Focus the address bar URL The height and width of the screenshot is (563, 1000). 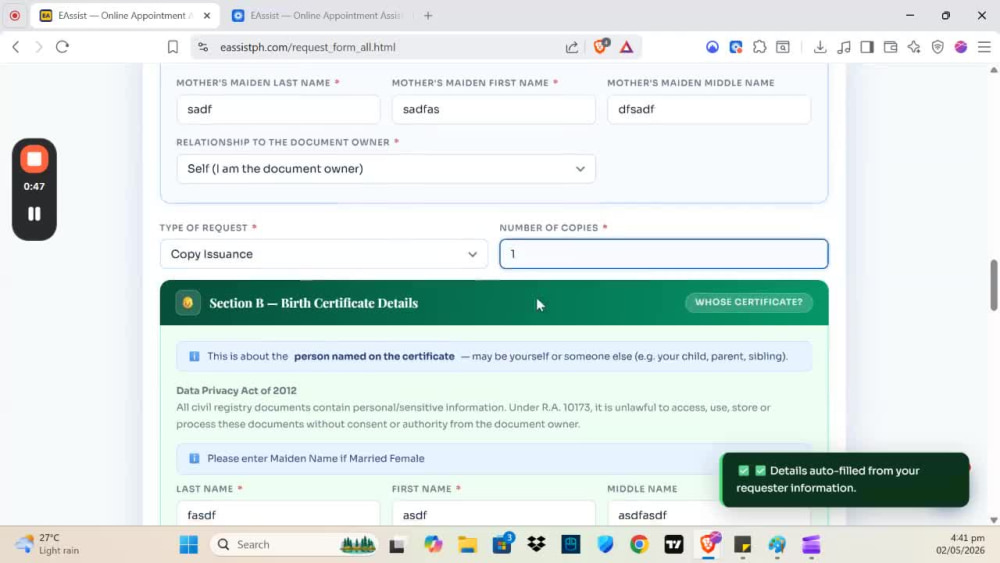click(x=307, y=47)
